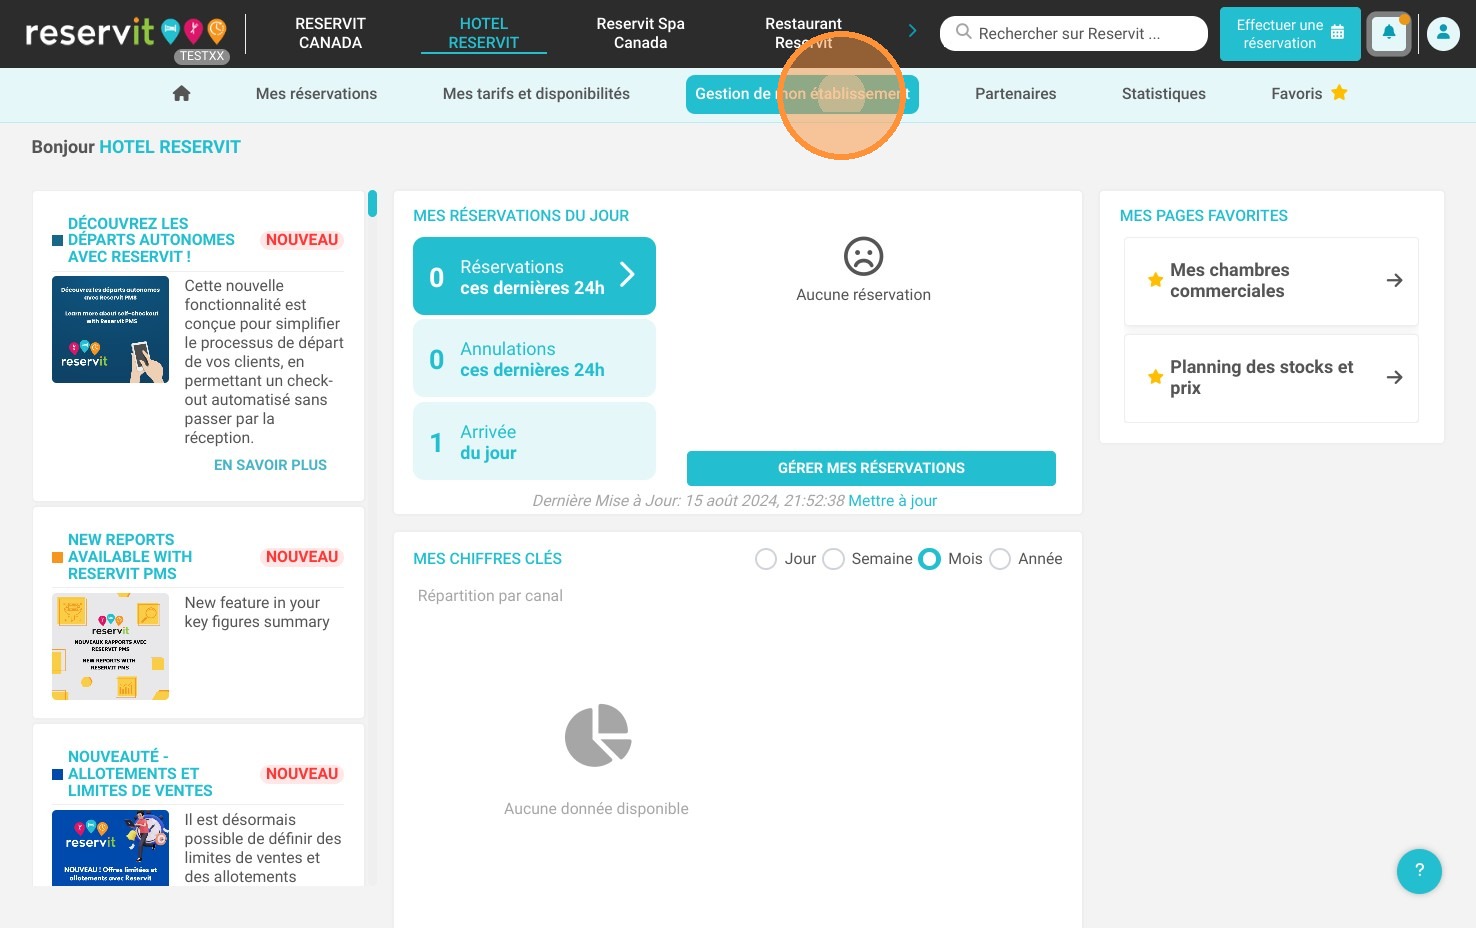This screenshot has width=1476, height=928.
Task: Click the HOTEL RESERVIT greeting name
Action: [x=170, y=147]
